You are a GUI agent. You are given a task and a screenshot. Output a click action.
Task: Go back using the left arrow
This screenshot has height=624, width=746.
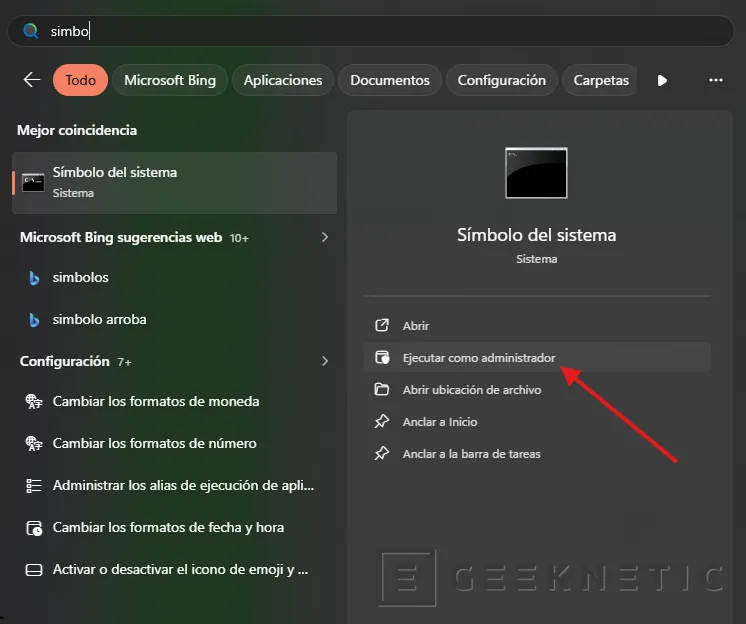pyautogui.click(x=32, y=80)
